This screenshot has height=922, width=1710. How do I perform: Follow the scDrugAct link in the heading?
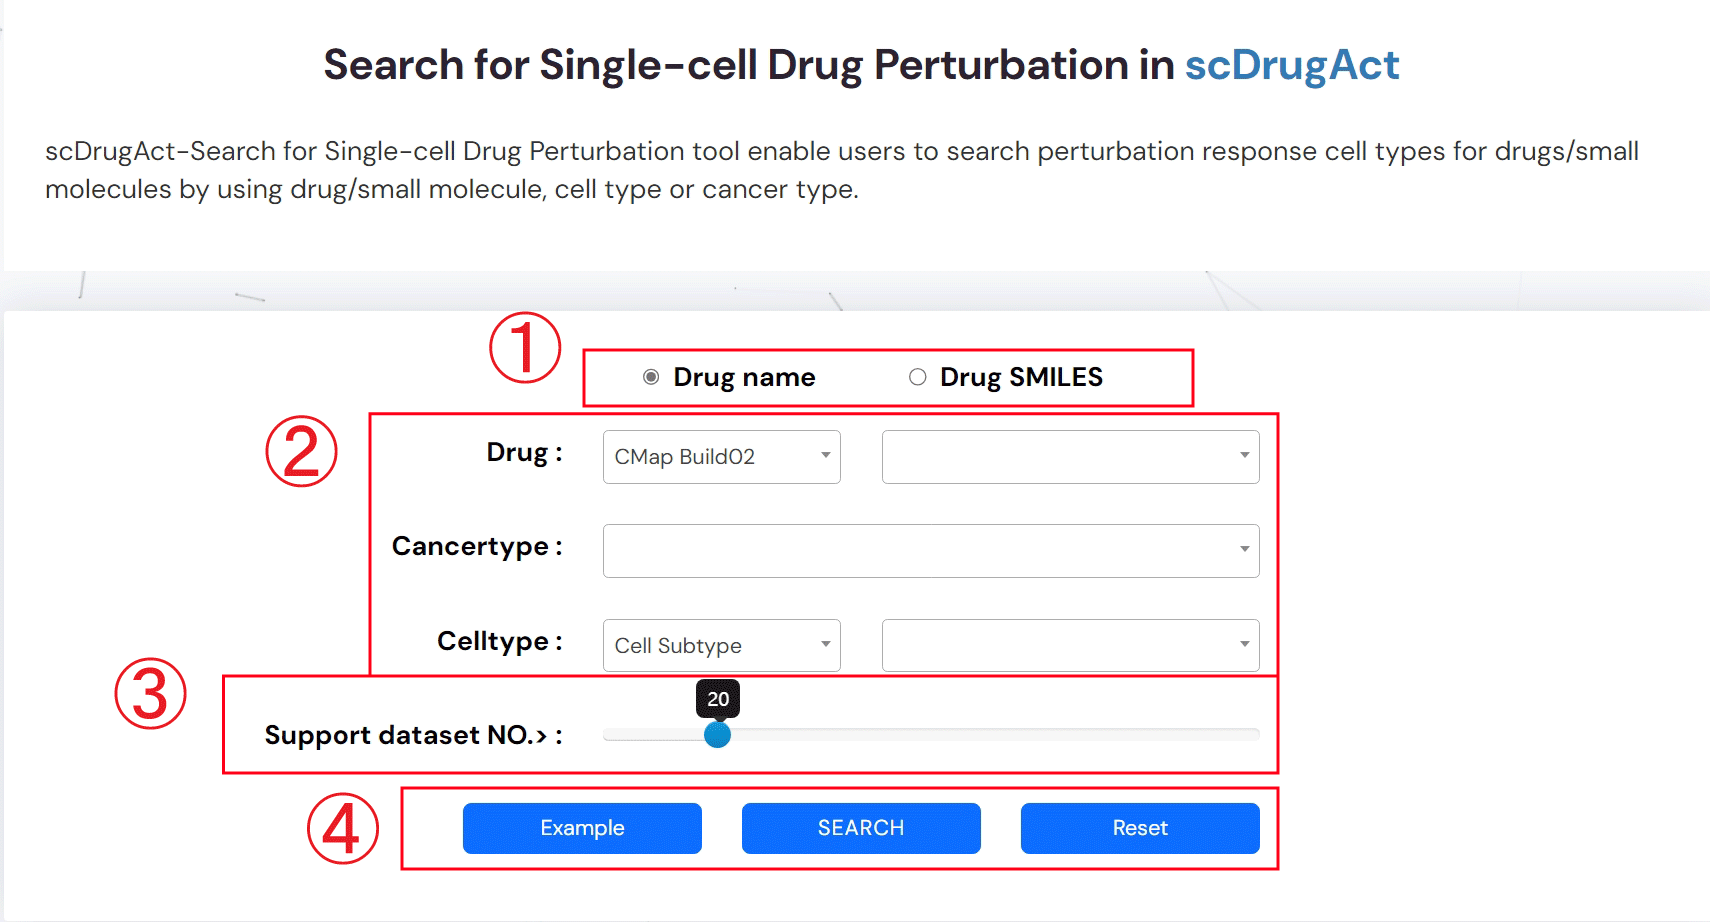click(x=1291, y=65)
